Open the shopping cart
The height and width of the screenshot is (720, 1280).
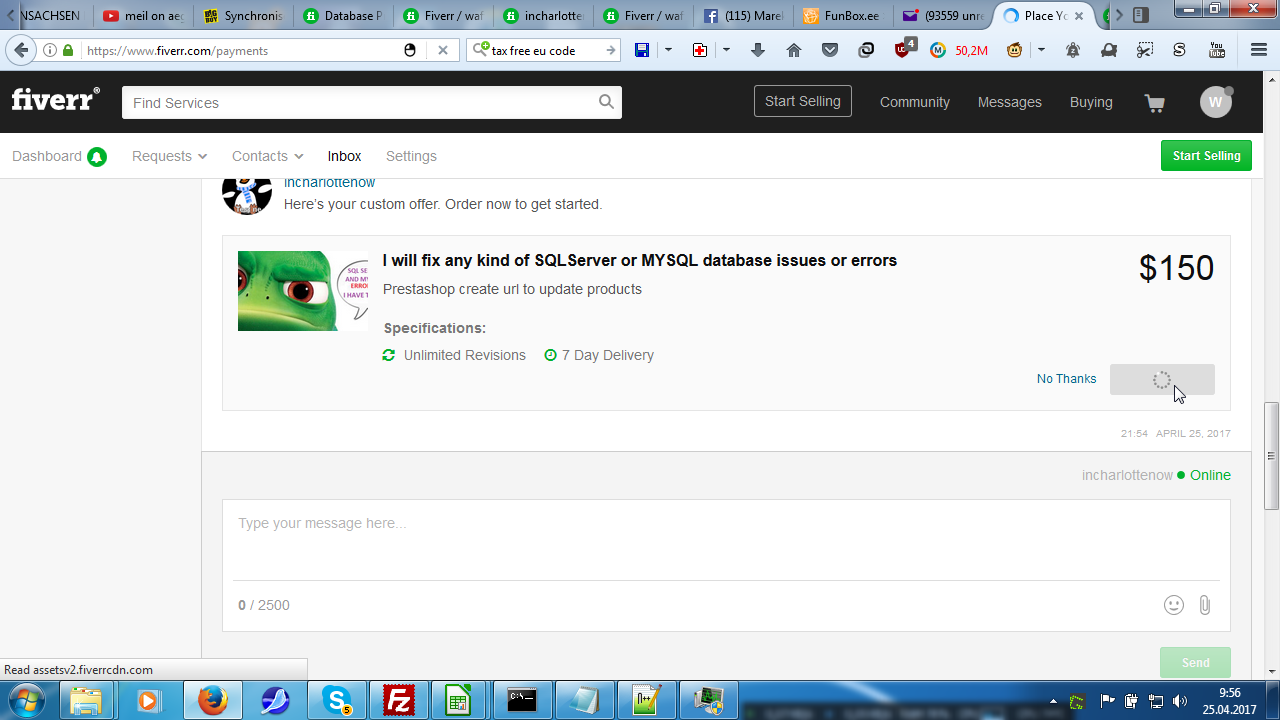1155,103
